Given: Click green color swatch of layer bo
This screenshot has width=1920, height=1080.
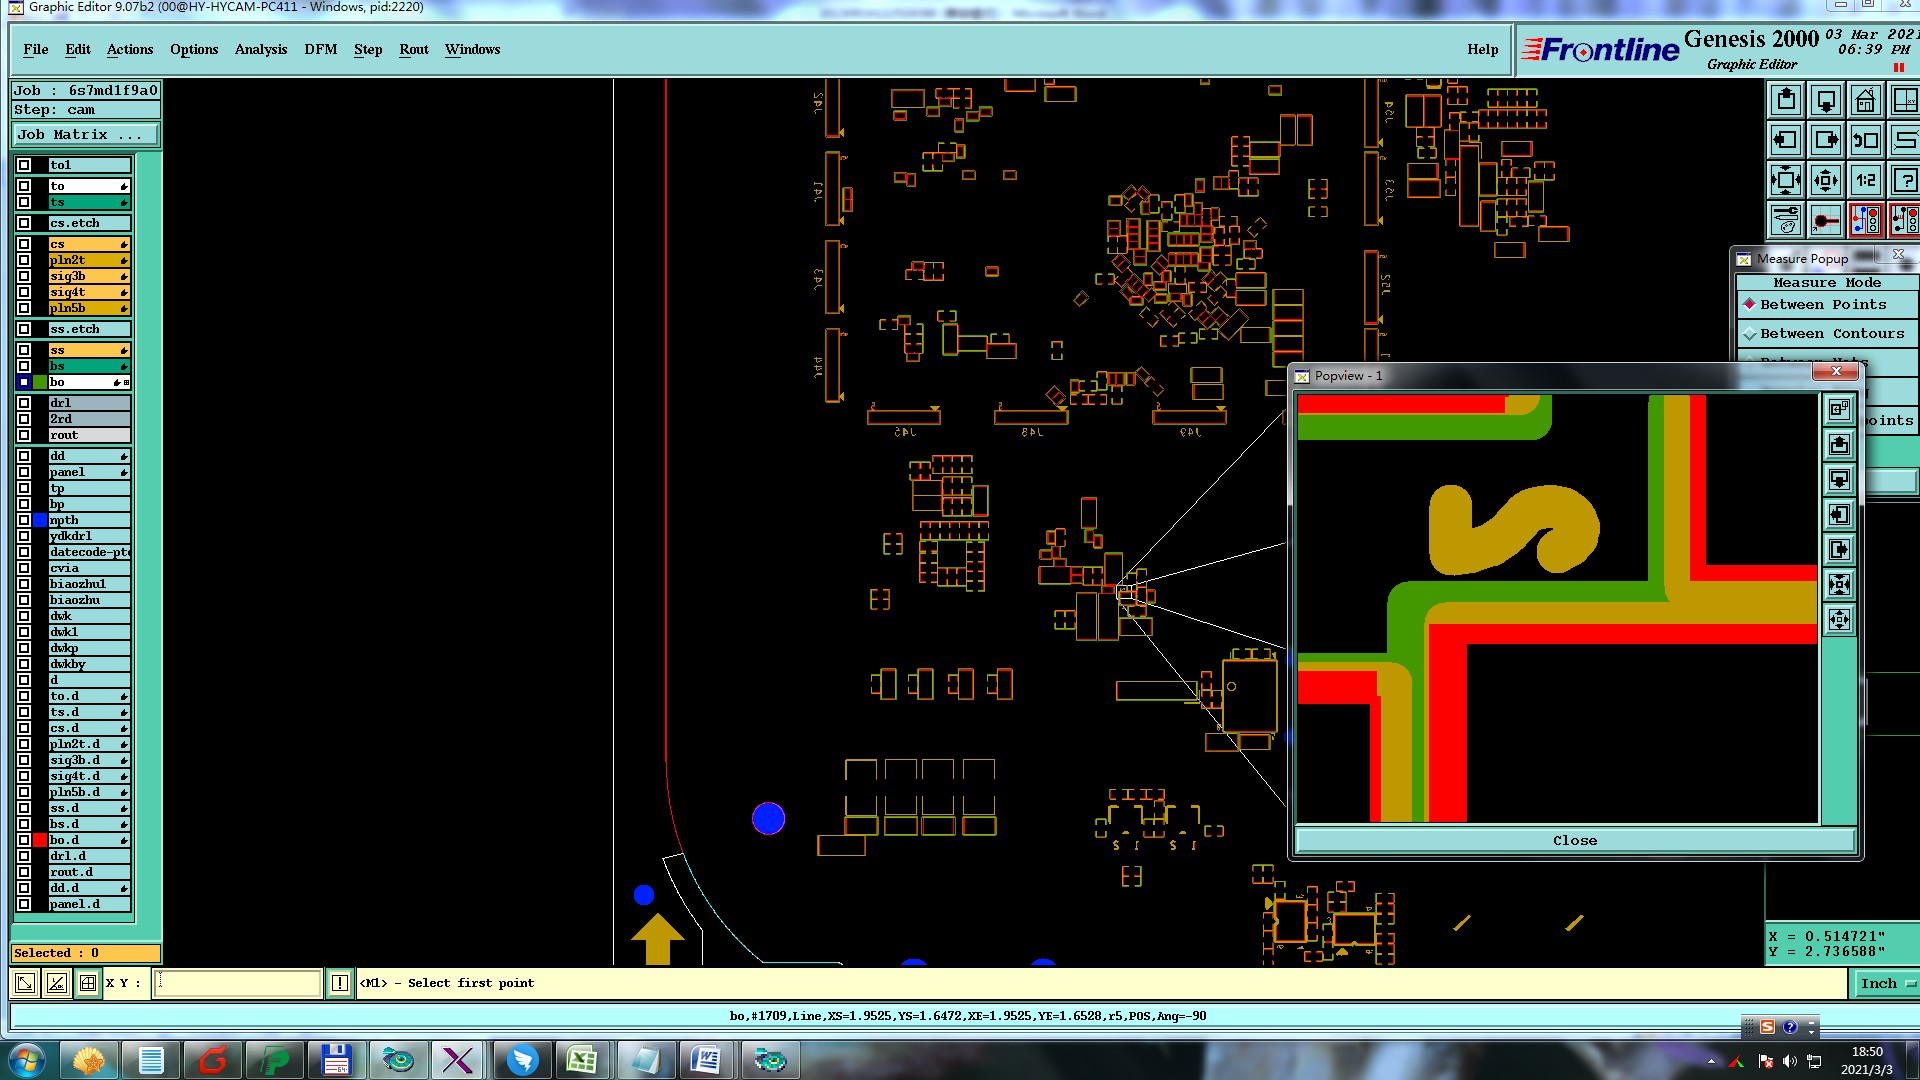Looking at the screenshot, I should [40, 382].
